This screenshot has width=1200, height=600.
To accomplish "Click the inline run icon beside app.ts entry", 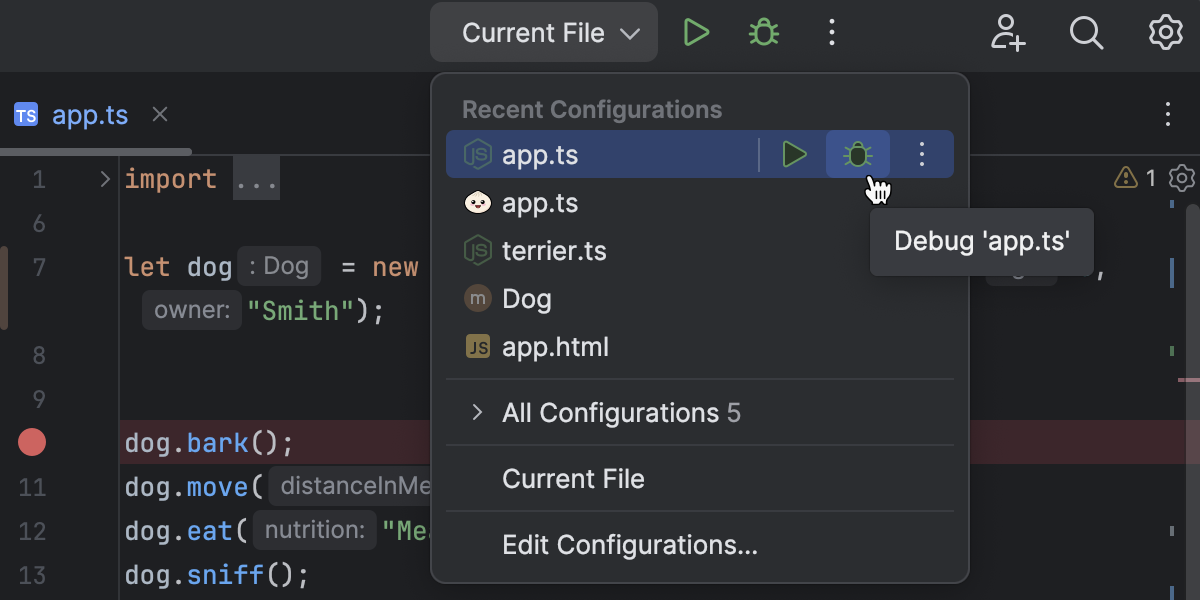I will coord(794,154).
